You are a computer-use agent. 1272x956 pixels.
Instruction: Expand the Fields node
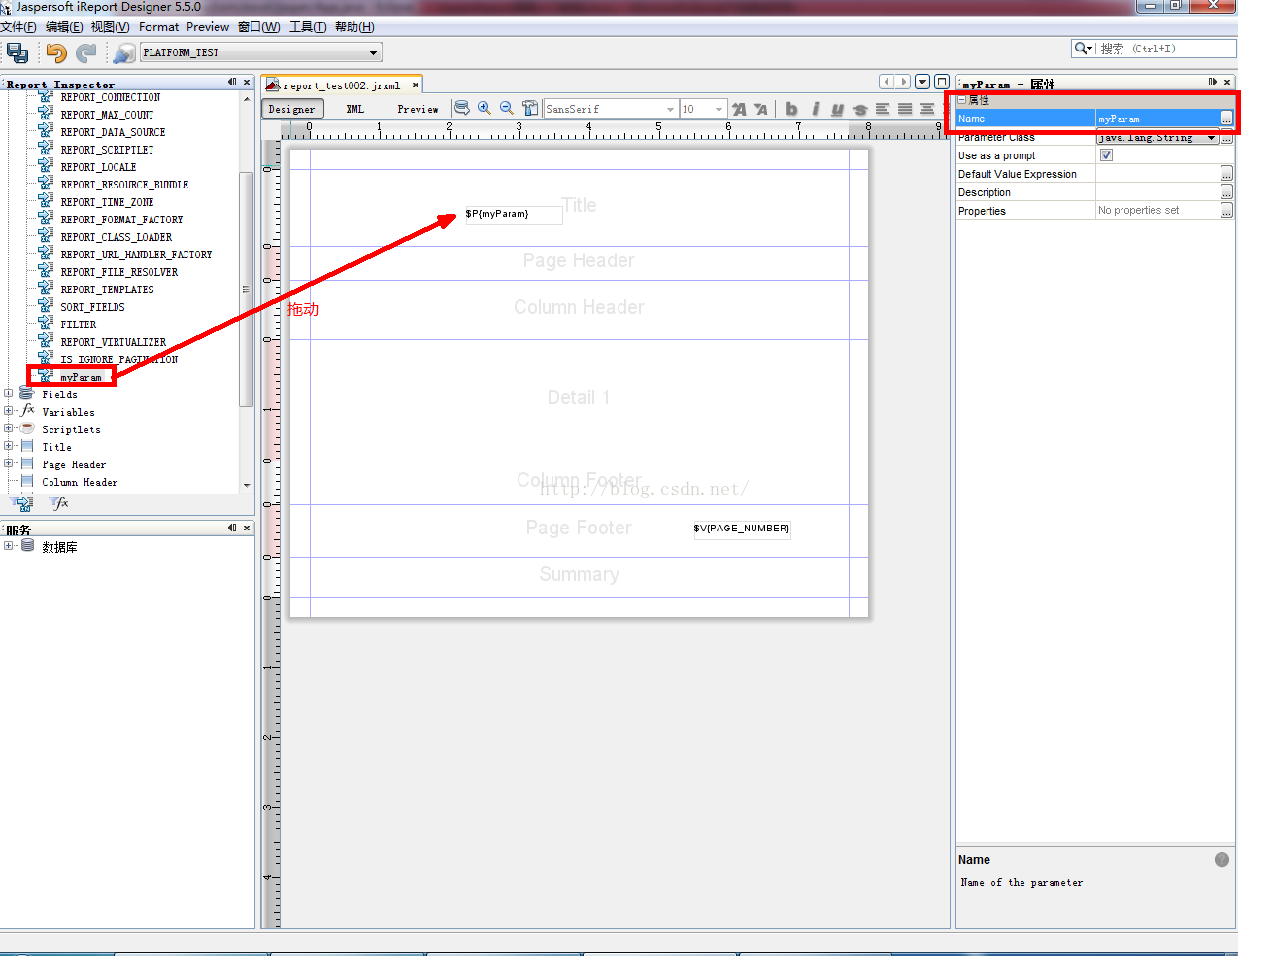click(x=9, y=394)
